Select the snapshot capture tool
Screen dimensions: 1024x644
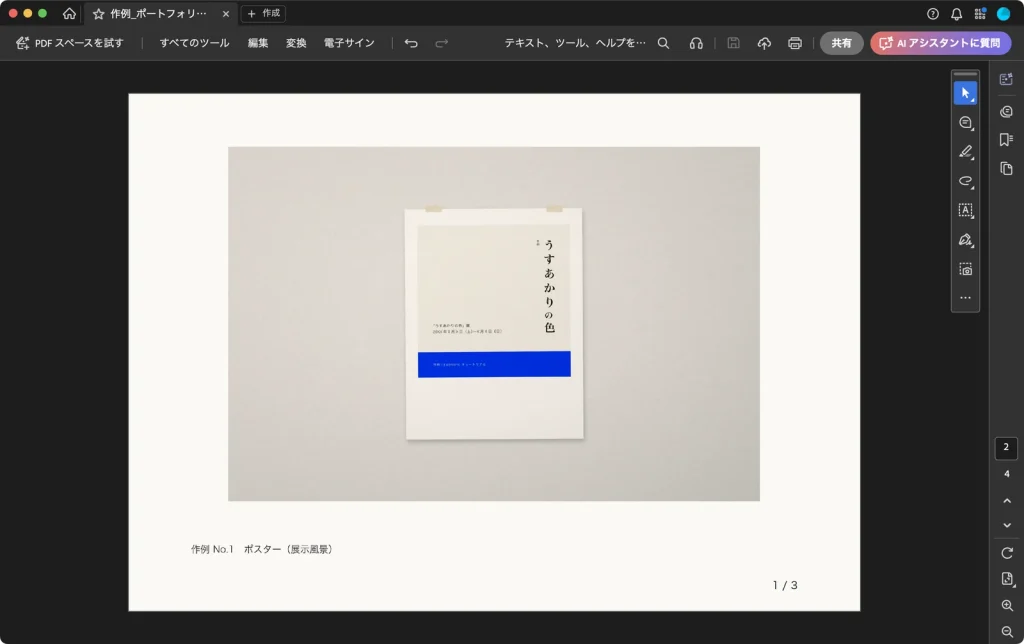point(965,269)
